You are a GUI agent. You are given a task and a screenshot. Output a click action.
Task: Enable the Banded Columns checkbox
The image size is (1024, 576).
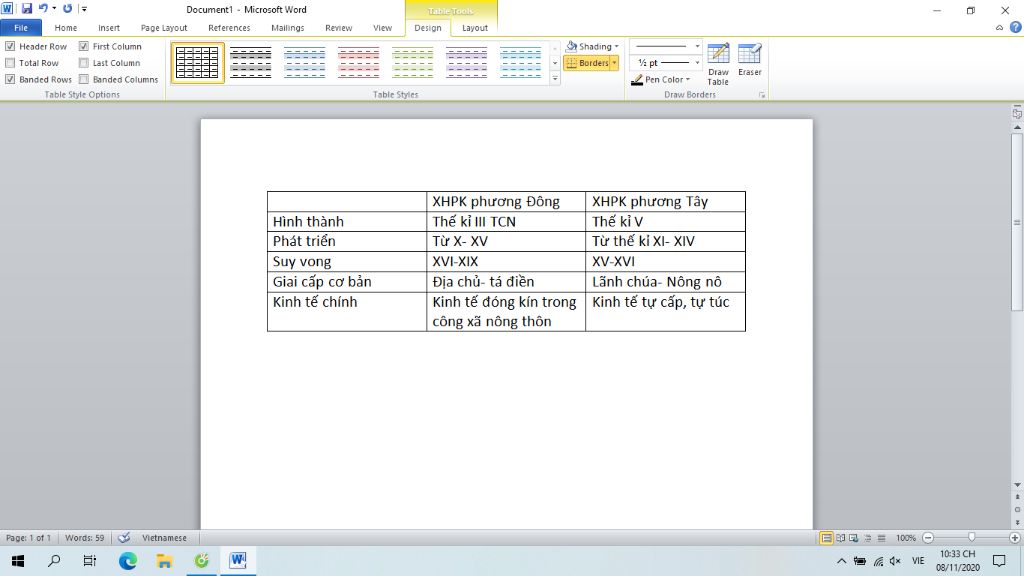pyautogui.click(x=84, y=79)
